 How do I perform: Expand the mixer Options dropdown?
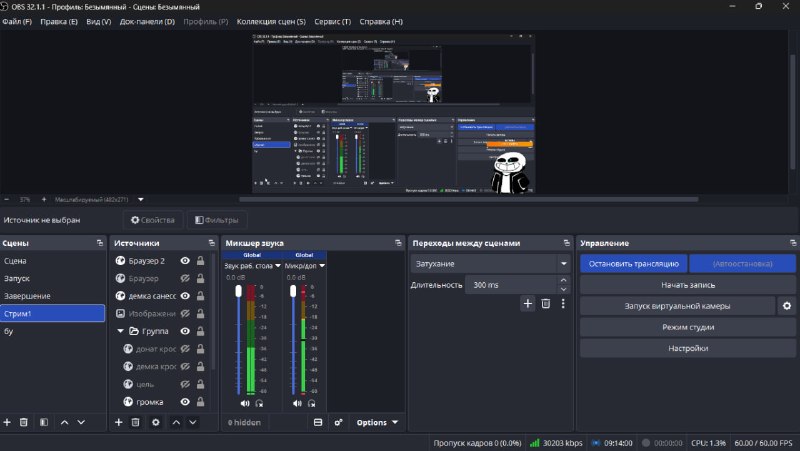(x=377, y=422)
